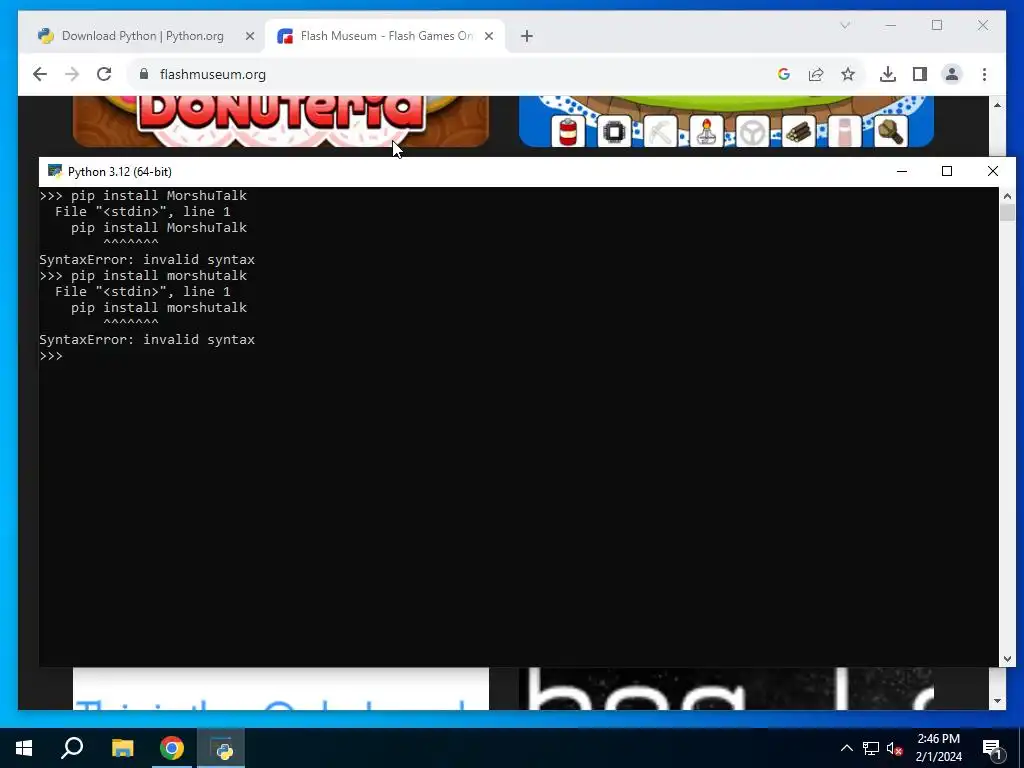Open Chrome three-dot menu

pyautogui.click(x=984, y=74)
